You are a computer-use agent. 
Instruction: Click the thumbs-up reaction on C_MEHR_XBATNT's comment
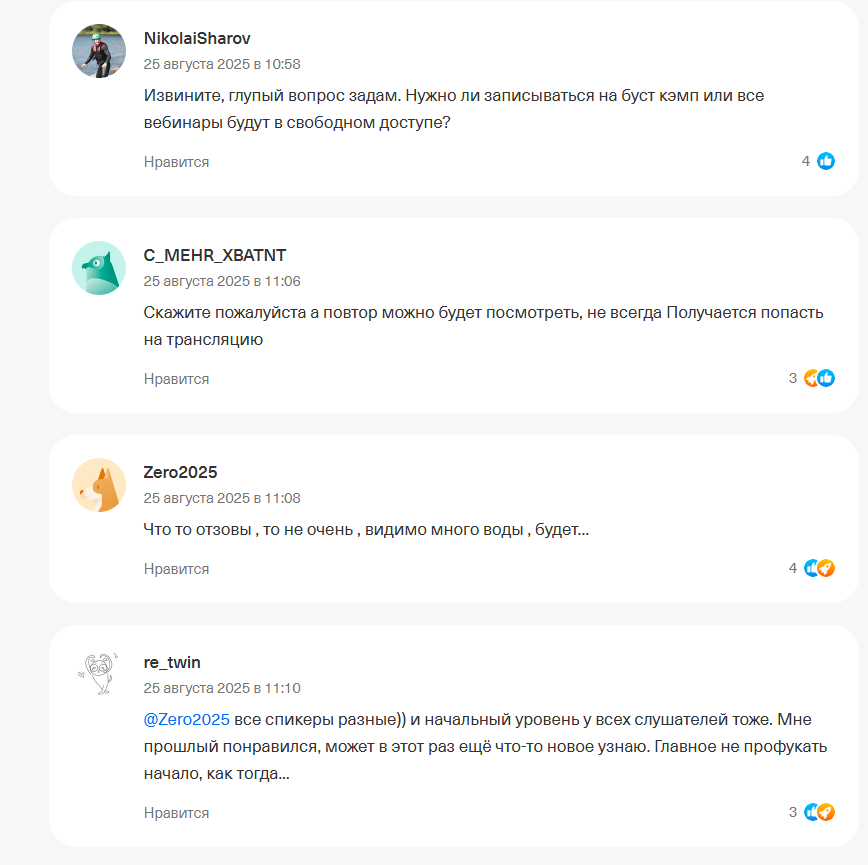tap(827, 378)
